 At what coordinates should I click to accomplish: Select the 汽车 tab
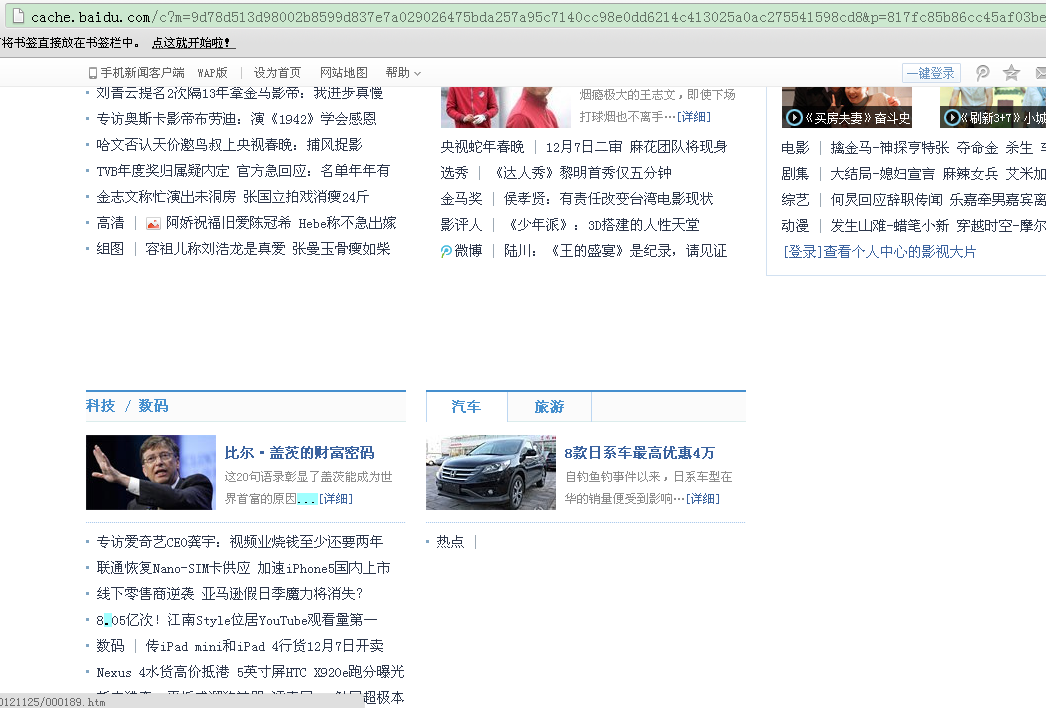pos(466,407)
